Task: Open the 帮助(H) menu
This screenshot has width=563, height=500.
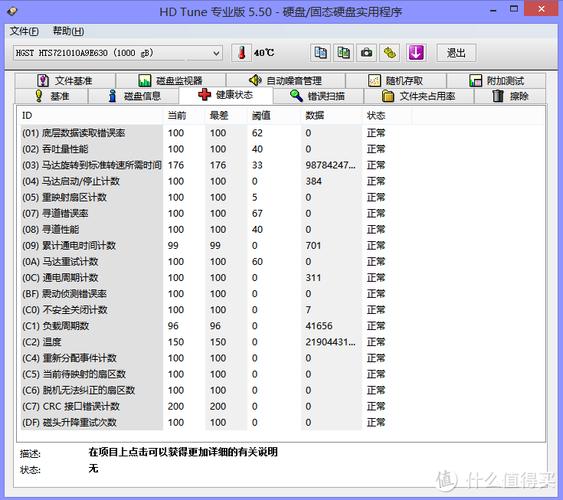Action: pos(69,31)
